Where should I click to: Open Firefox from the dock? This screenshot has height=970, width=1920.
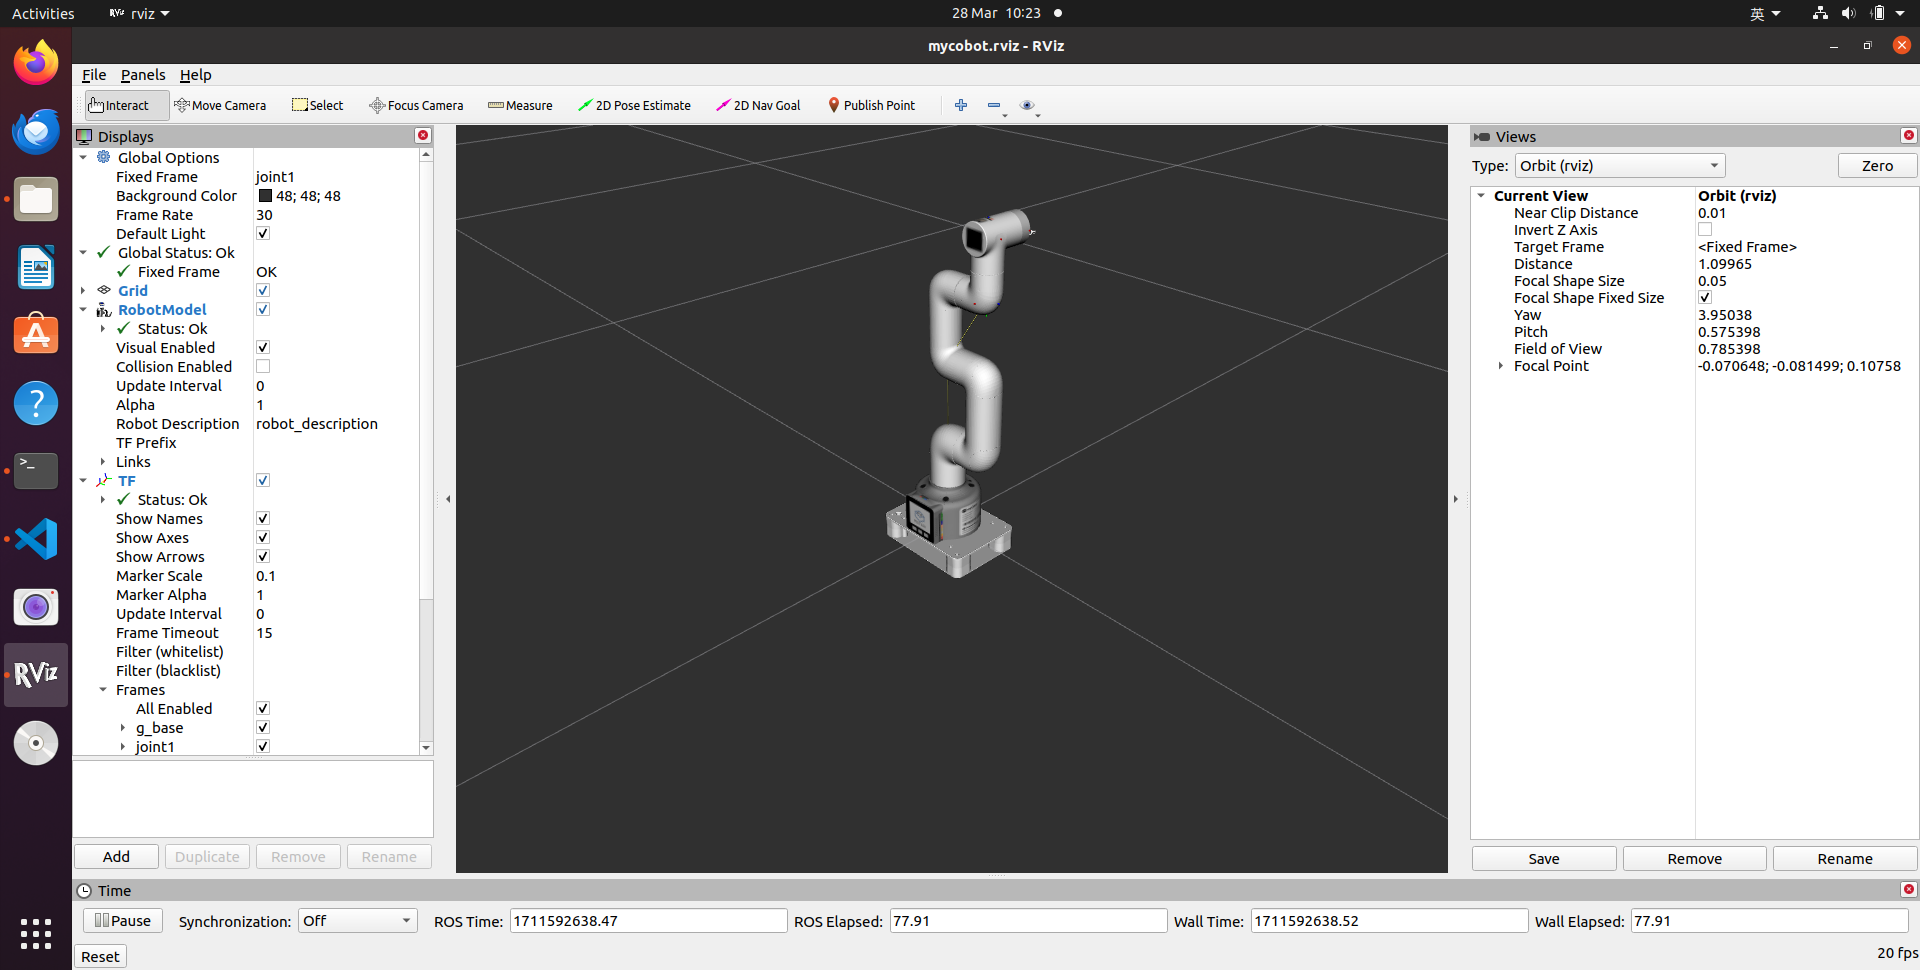pyautogui.click(x=36, y=63)
